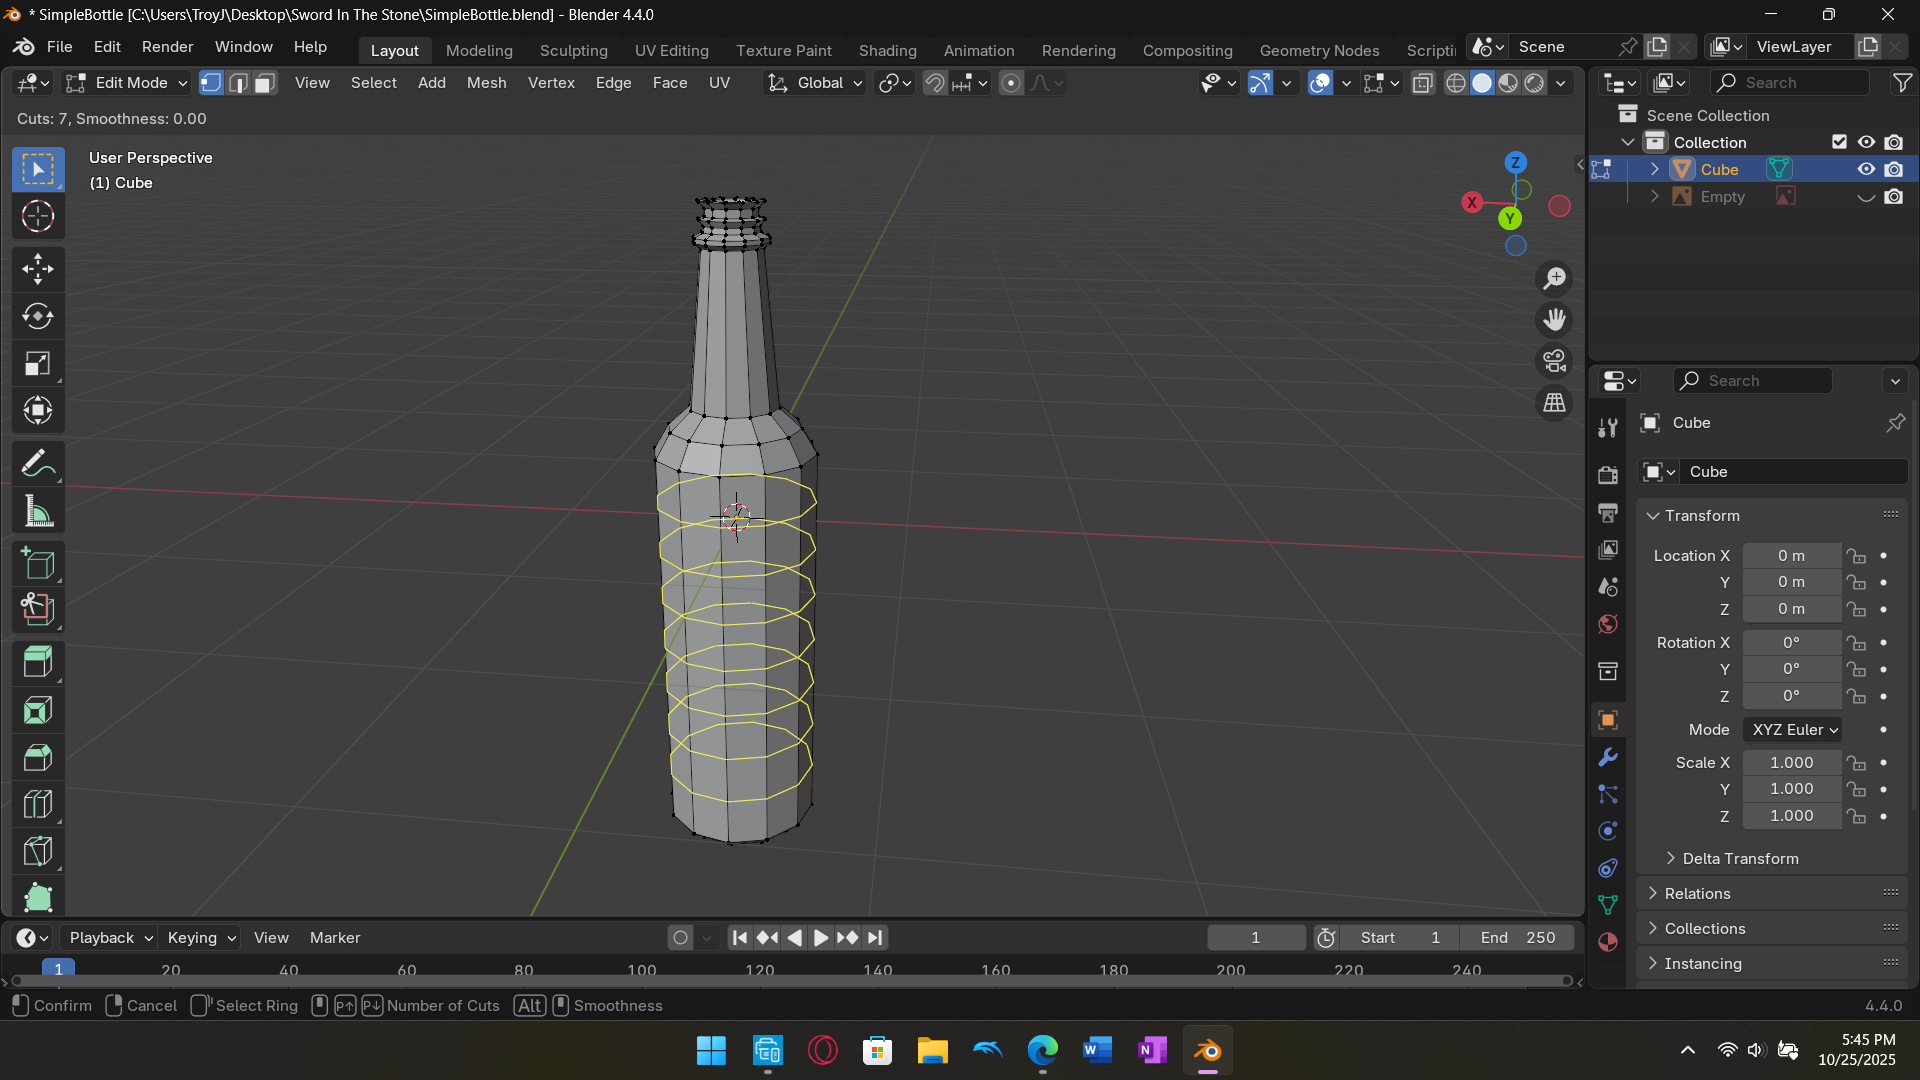Open the Vertex menu
This screenshot has height=1080, width=1920.
(x=551, y=83)
